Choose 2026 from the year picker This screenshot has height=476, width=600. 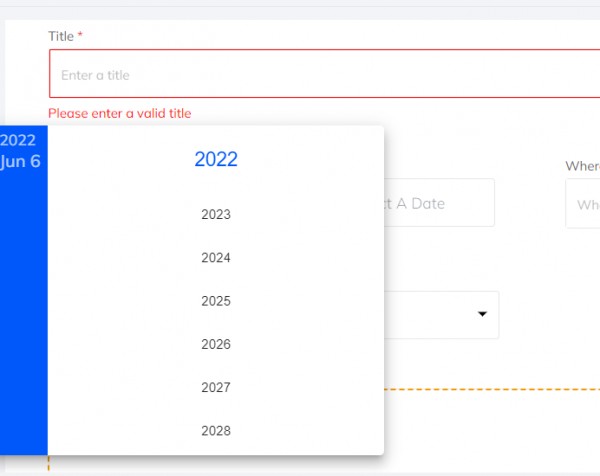pos(216,344)
